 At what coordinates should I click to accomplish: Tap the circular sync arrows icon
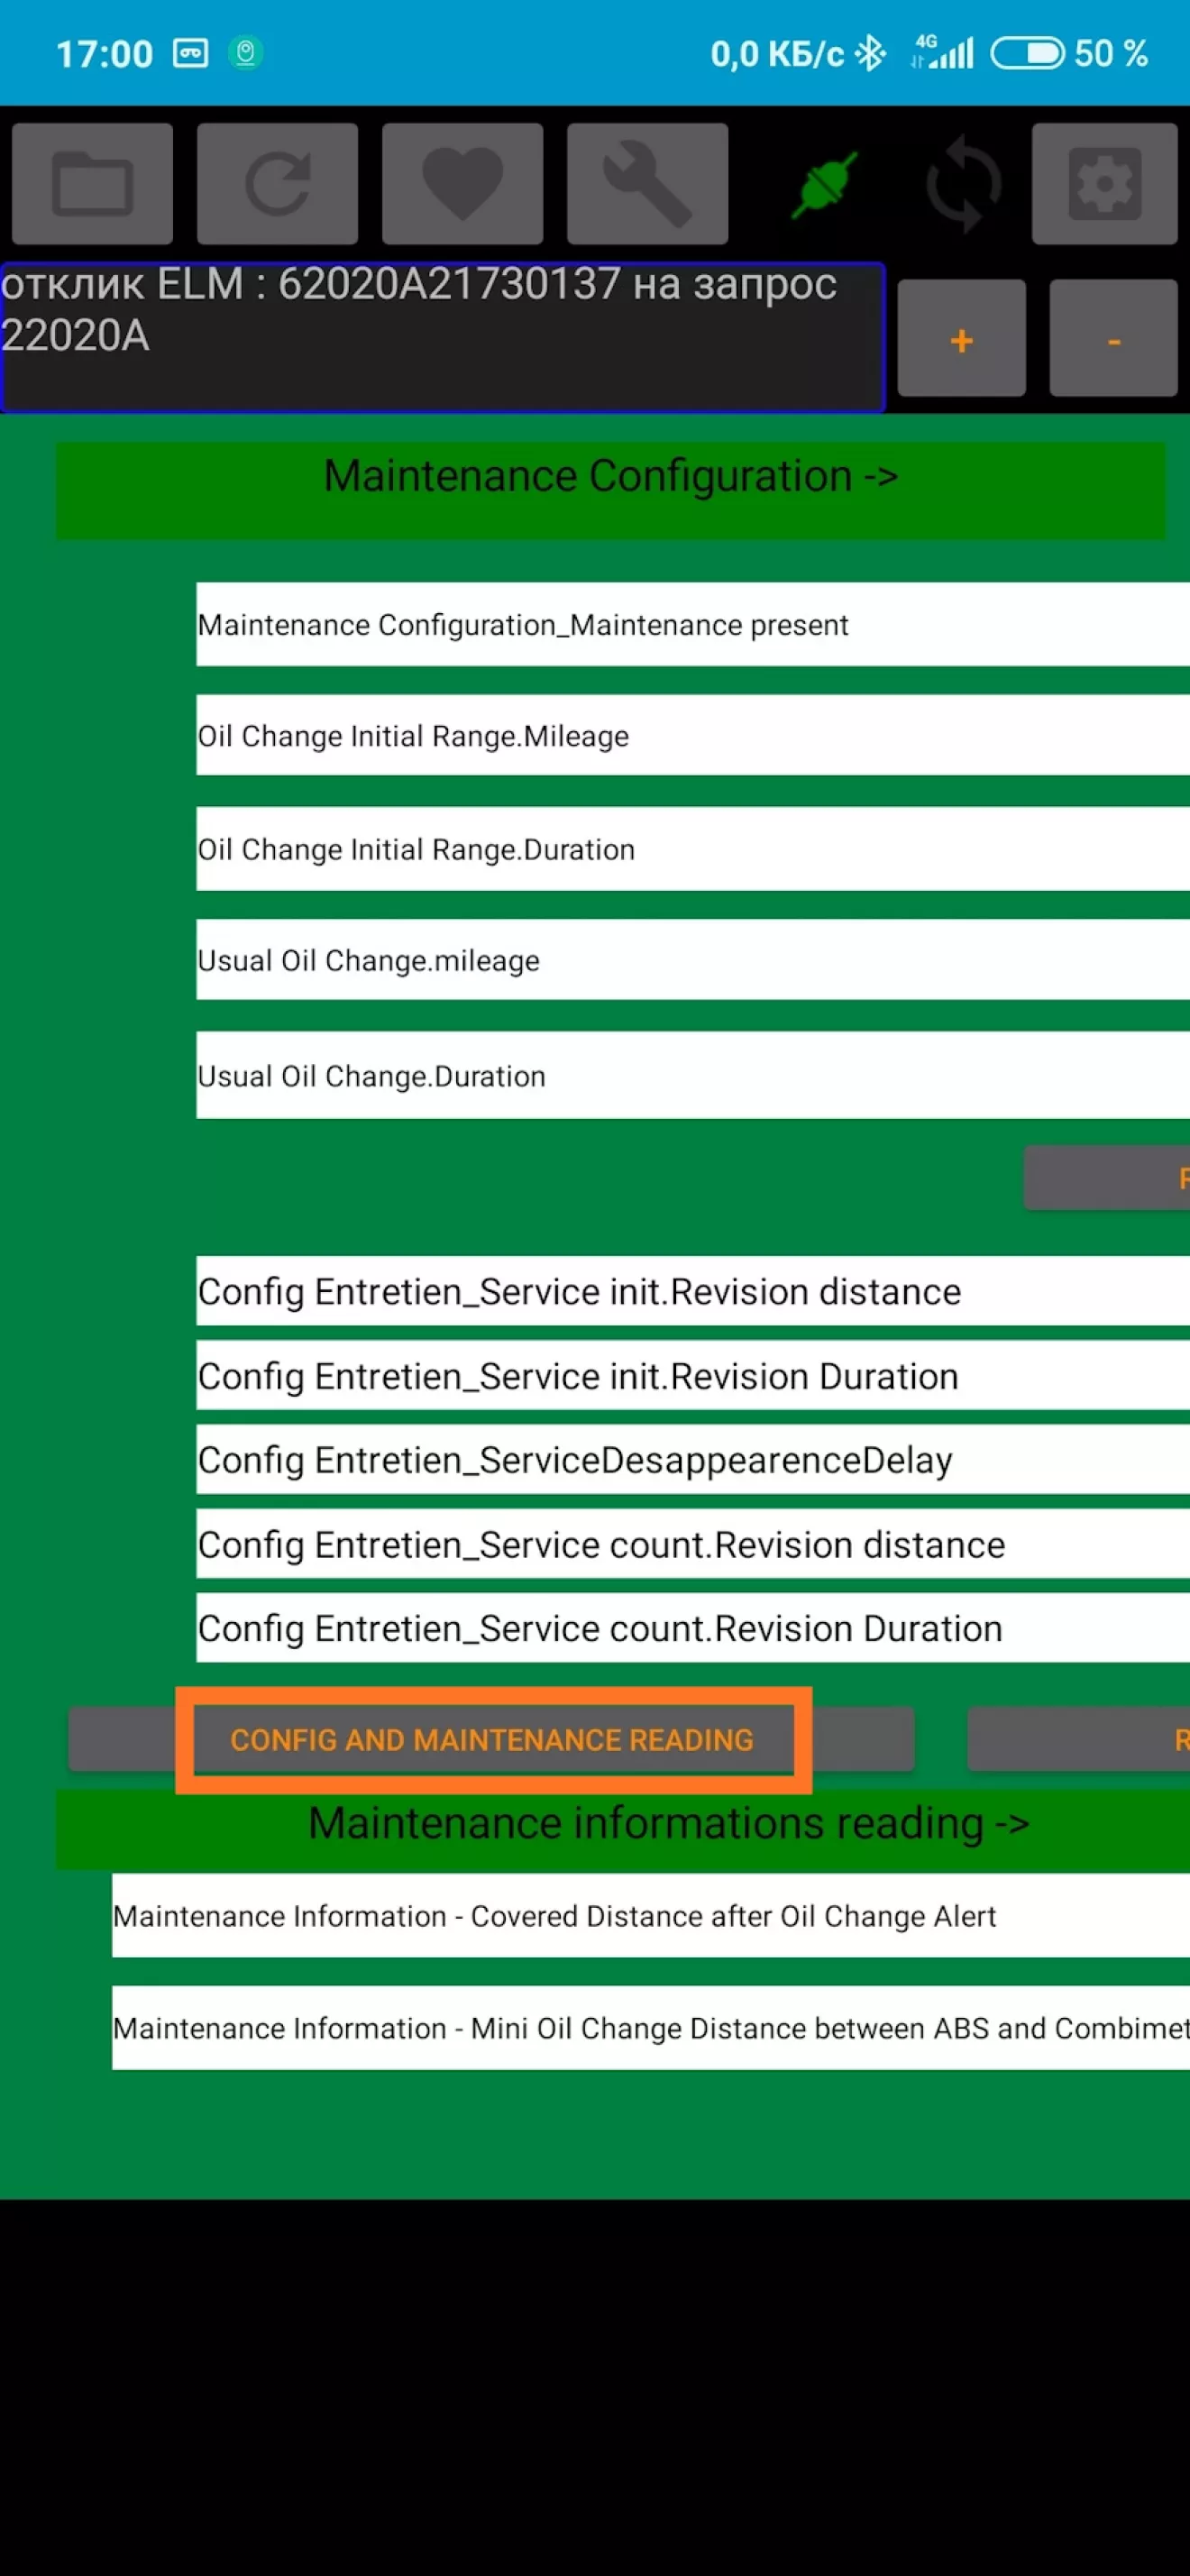963,184
